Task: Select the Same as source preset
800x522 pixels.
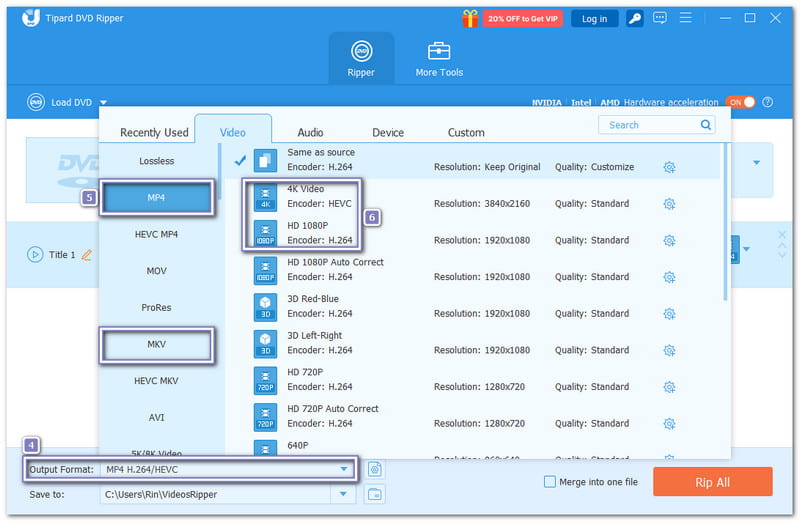Action: 320,160
